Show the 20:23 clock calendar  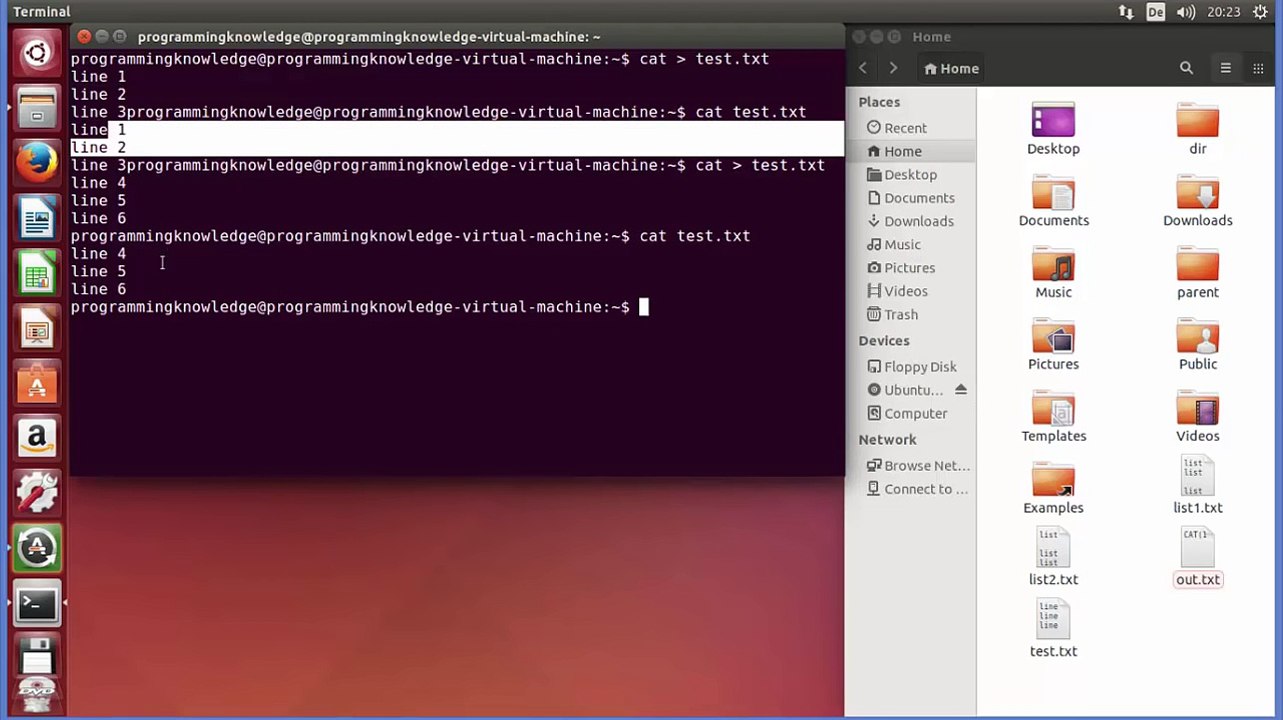[1224, 12]
